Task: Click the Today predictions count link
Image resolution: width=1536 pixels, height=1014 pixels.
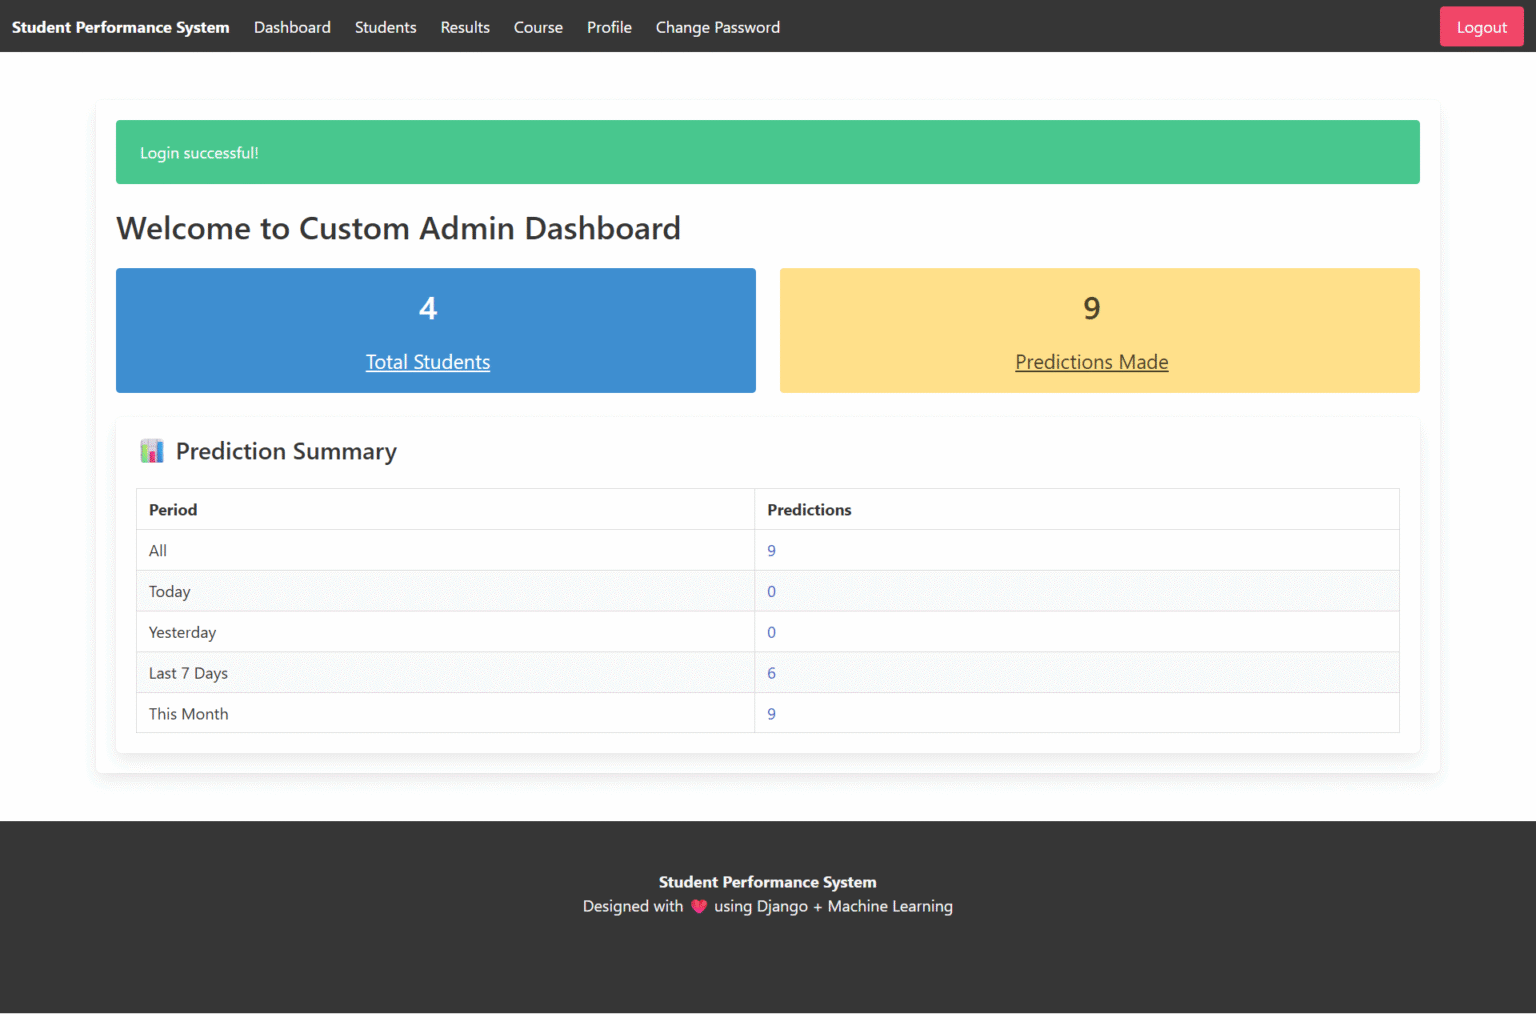Action: pyautogui.click(x=771, y=592)
